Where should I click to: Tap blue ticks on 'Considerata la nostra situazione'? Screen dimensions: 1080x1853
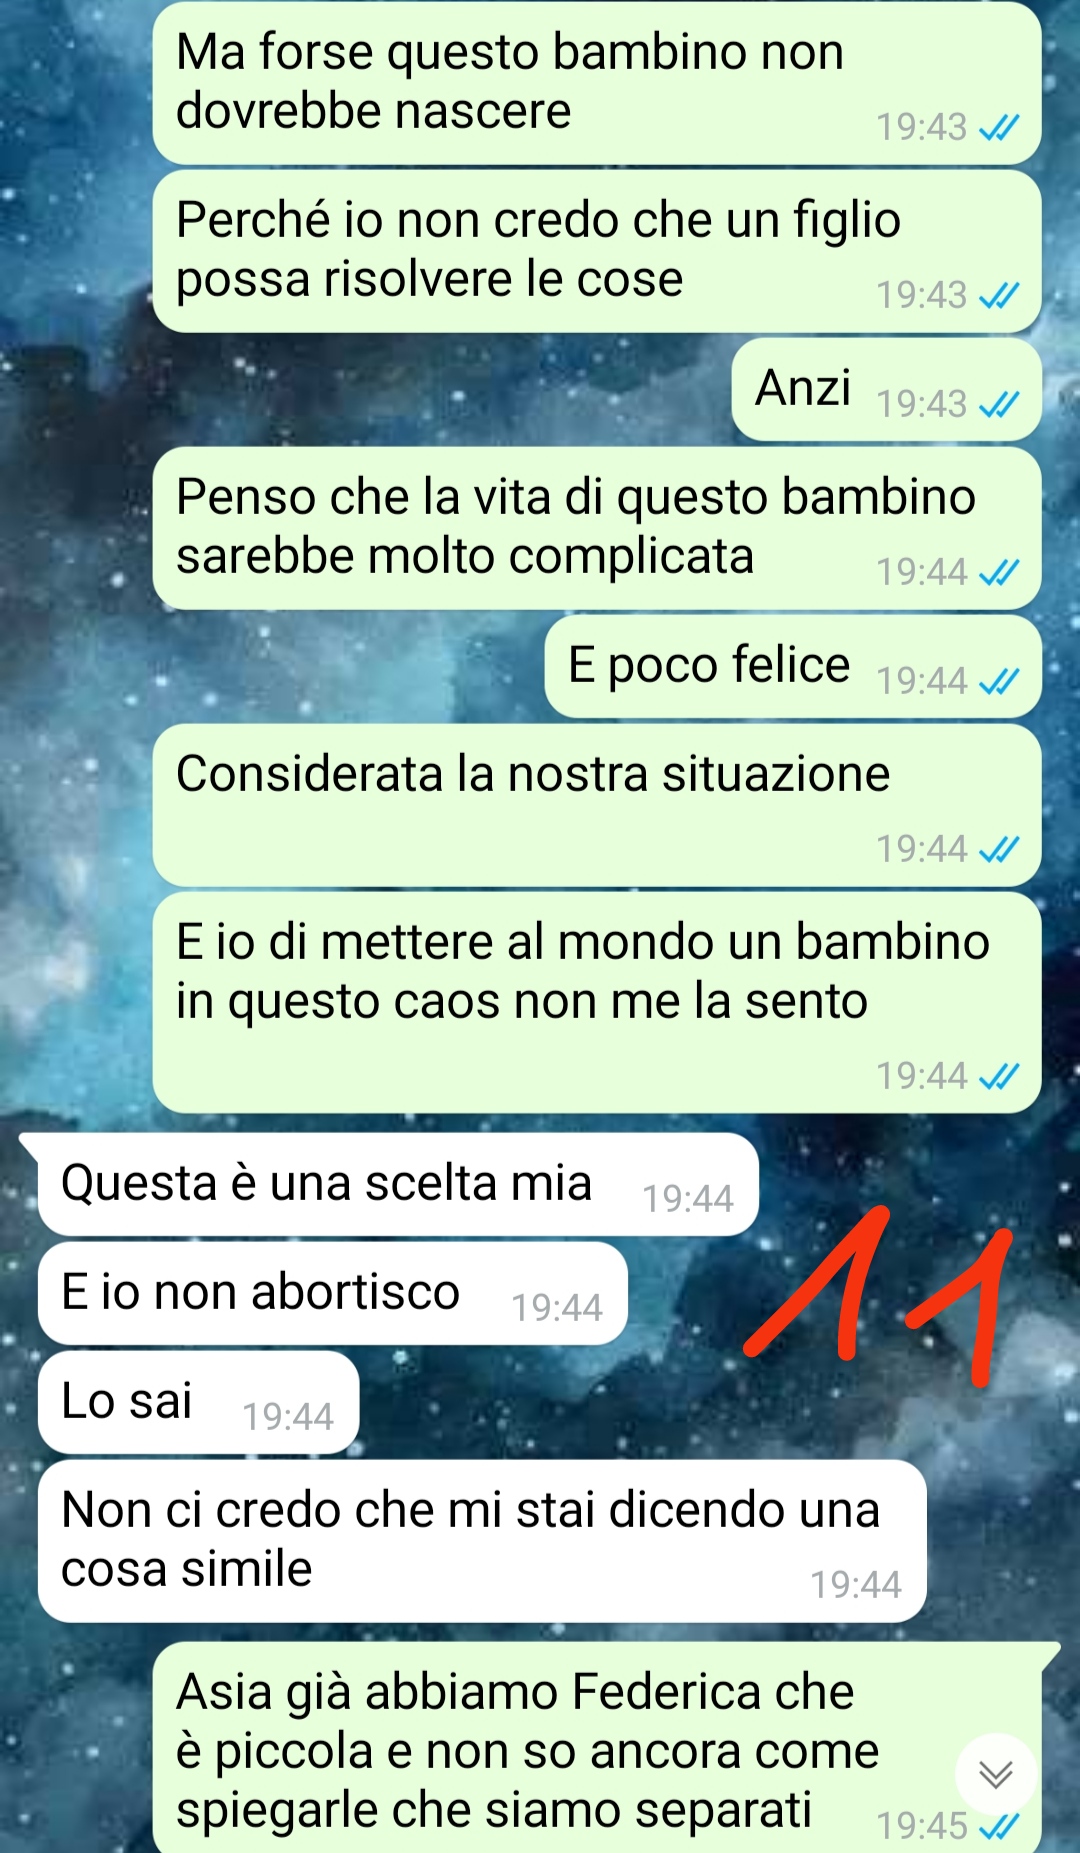[998, 850]
